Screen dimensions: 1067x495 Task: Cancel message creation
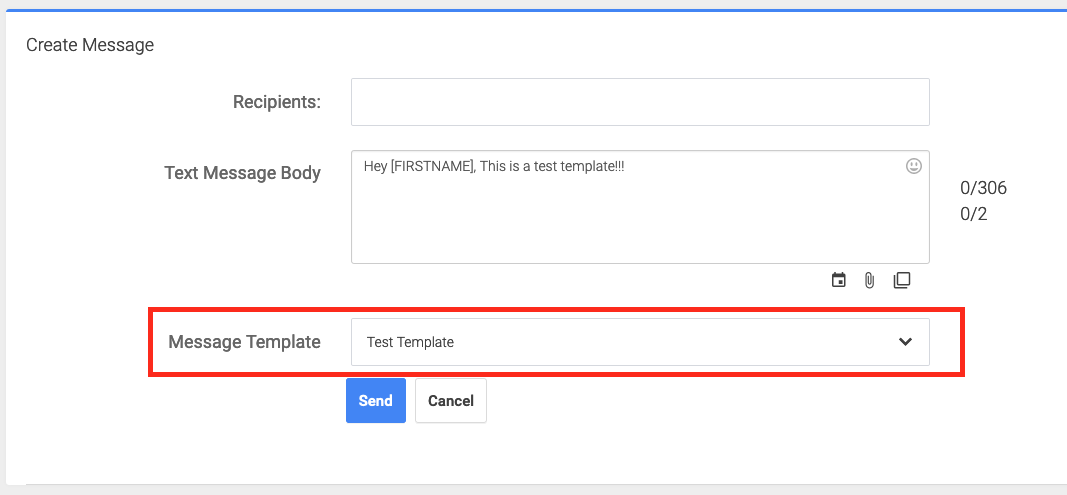[x=450, y=400]
